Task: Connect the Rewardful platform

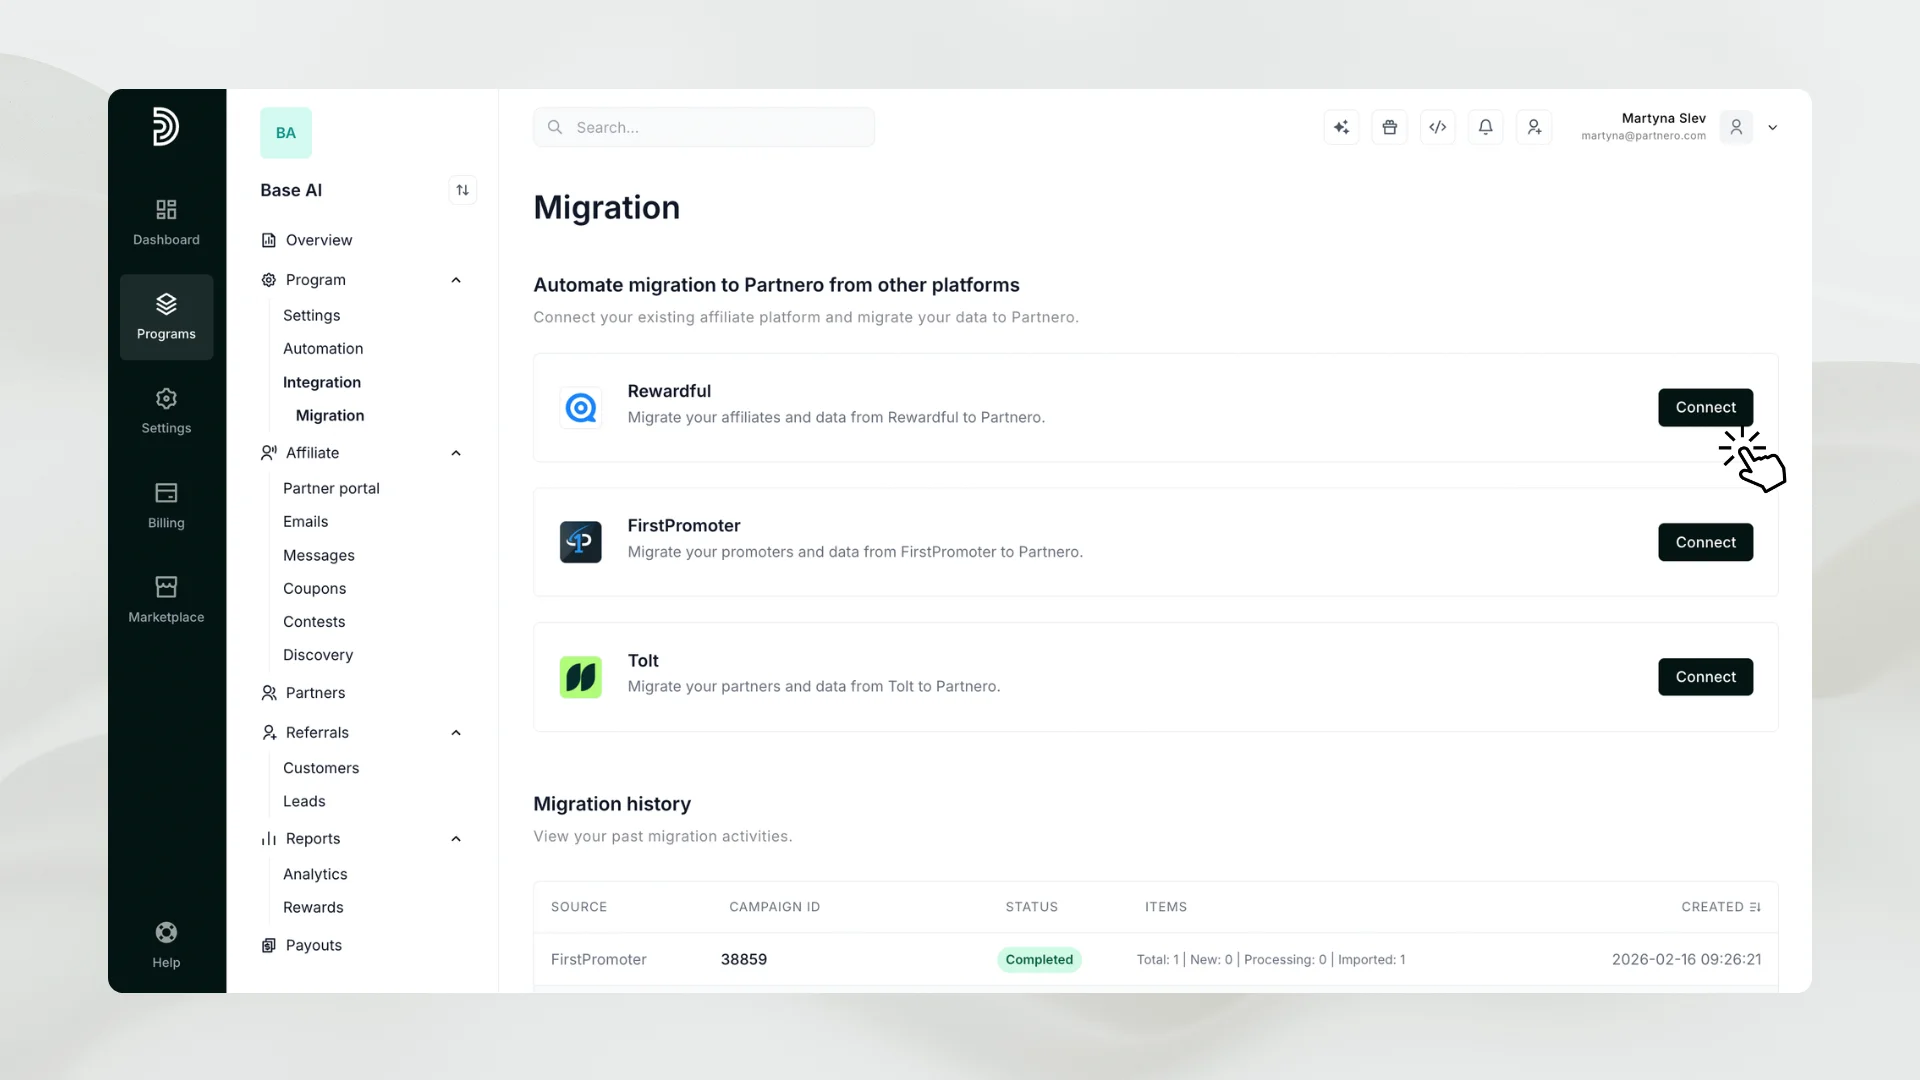Action: 1705,407
